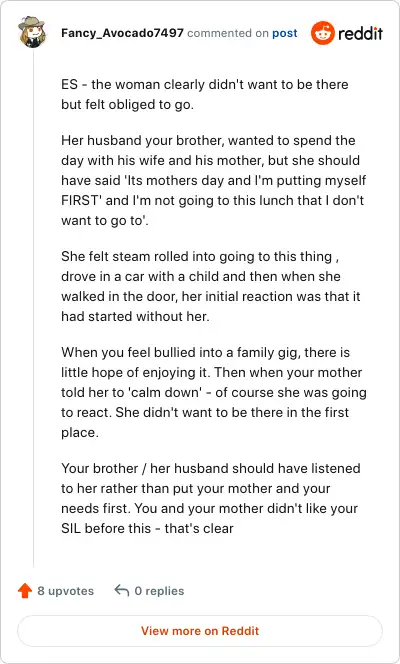Click paragraph starting "When you feel bullied"
400x664 pixels.
coord(214,392)
